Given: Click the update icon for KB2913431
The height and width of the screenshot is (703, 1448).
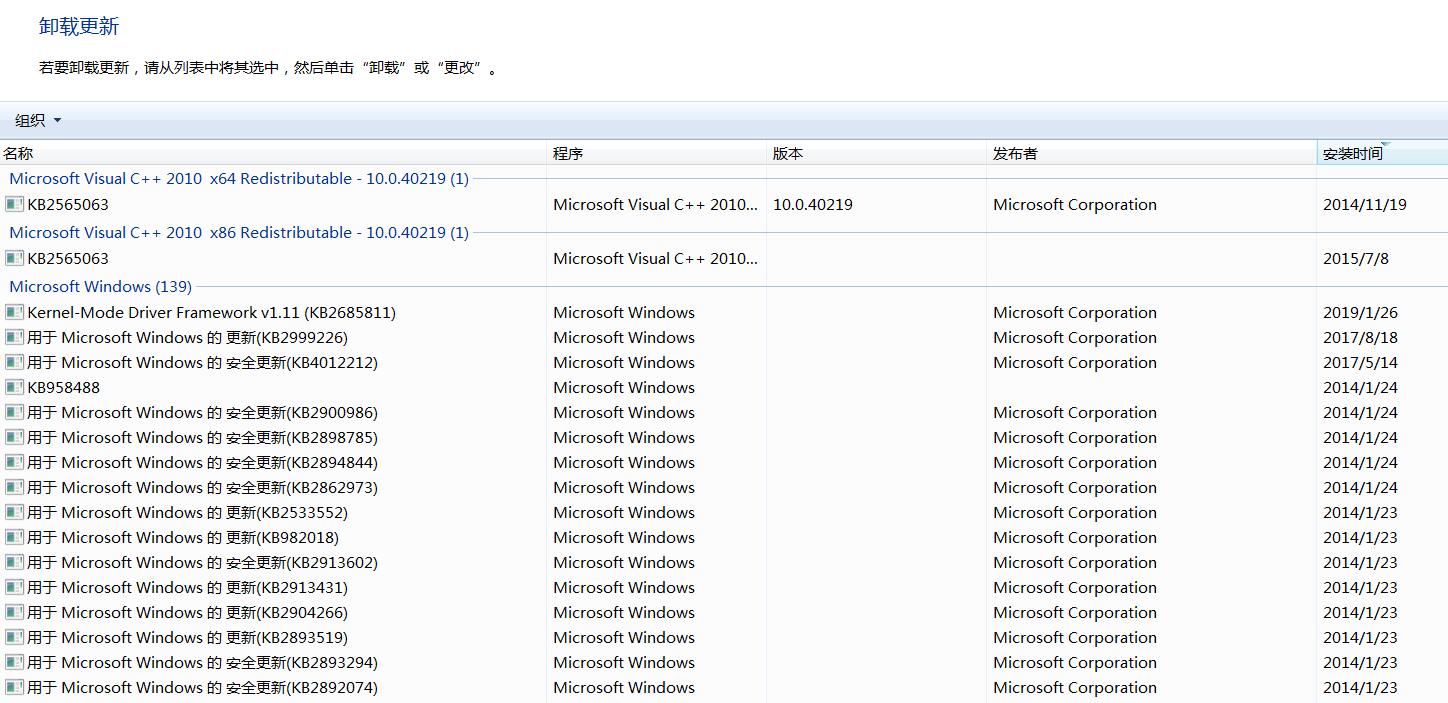Looking at the screenshot, I should (x=14, y=587).
